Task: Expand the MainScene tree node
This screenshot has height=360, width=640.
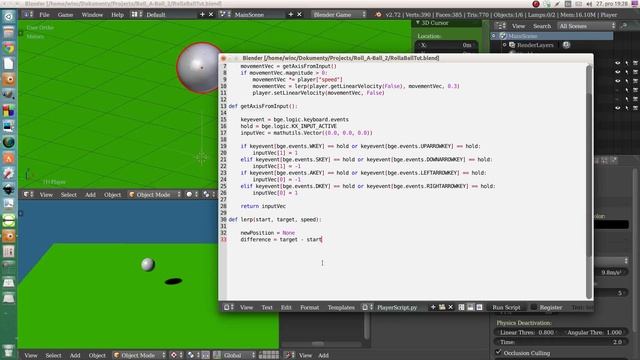Action: 494,36
